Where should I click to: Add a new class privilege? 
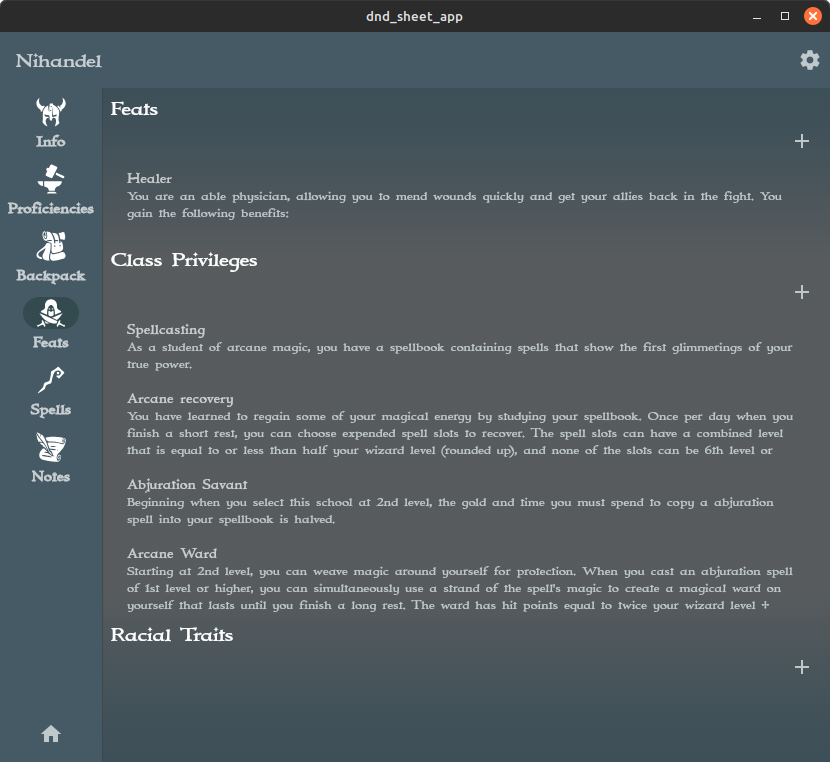tap(801, 292)
